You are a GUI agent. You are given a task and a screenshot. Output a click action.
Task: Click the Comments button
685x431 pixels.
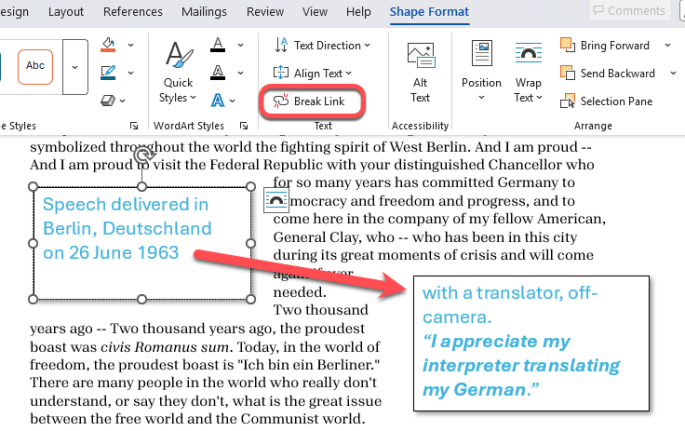[628, 11]
